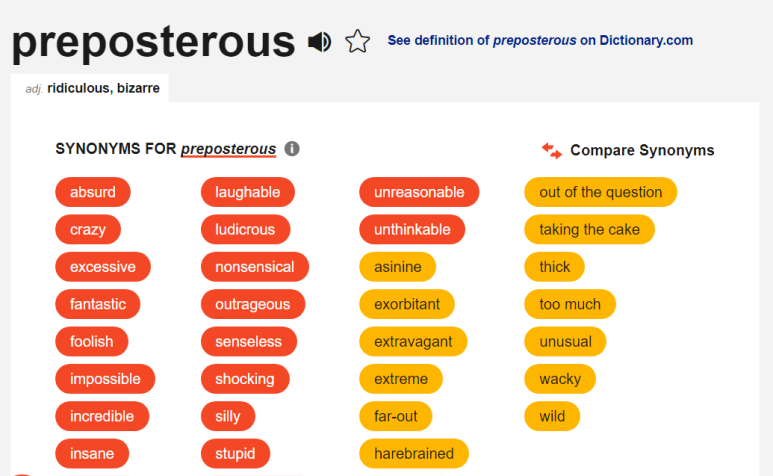Open the synonym 'exorbitant'
The height and width of the screenshot is (476, 773).
click(407, 305)
